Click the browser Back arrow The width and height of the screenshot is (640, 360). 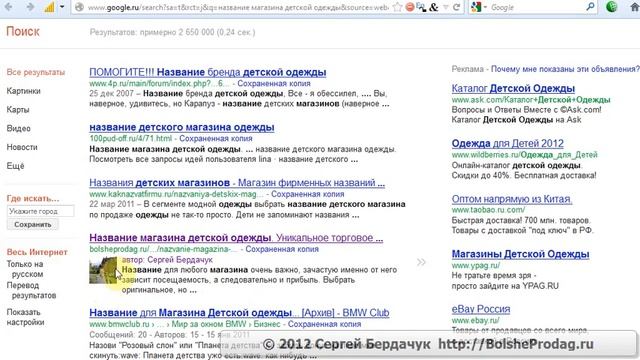8,7
